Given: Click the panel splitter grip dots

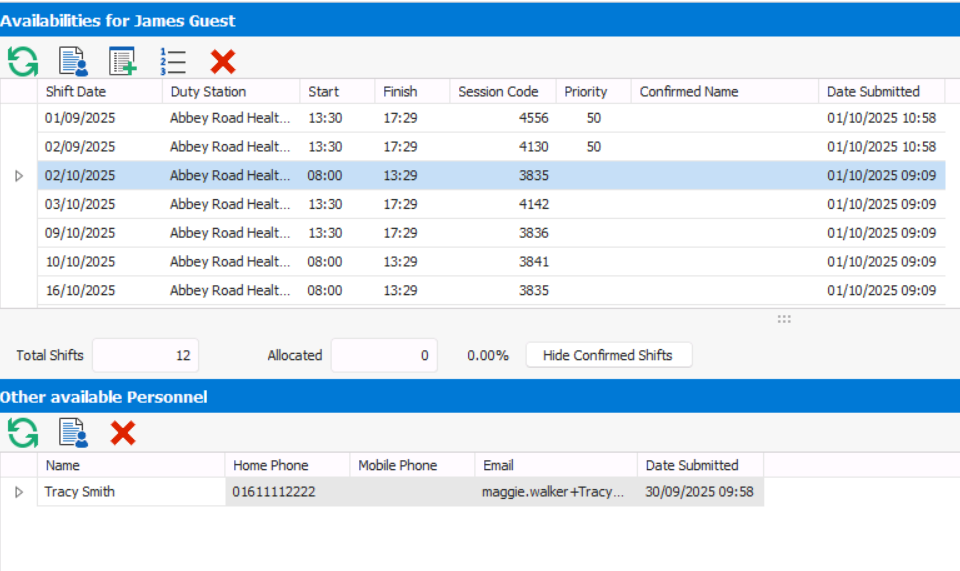Looking at the screenshot, I should [x=784, y=319].
